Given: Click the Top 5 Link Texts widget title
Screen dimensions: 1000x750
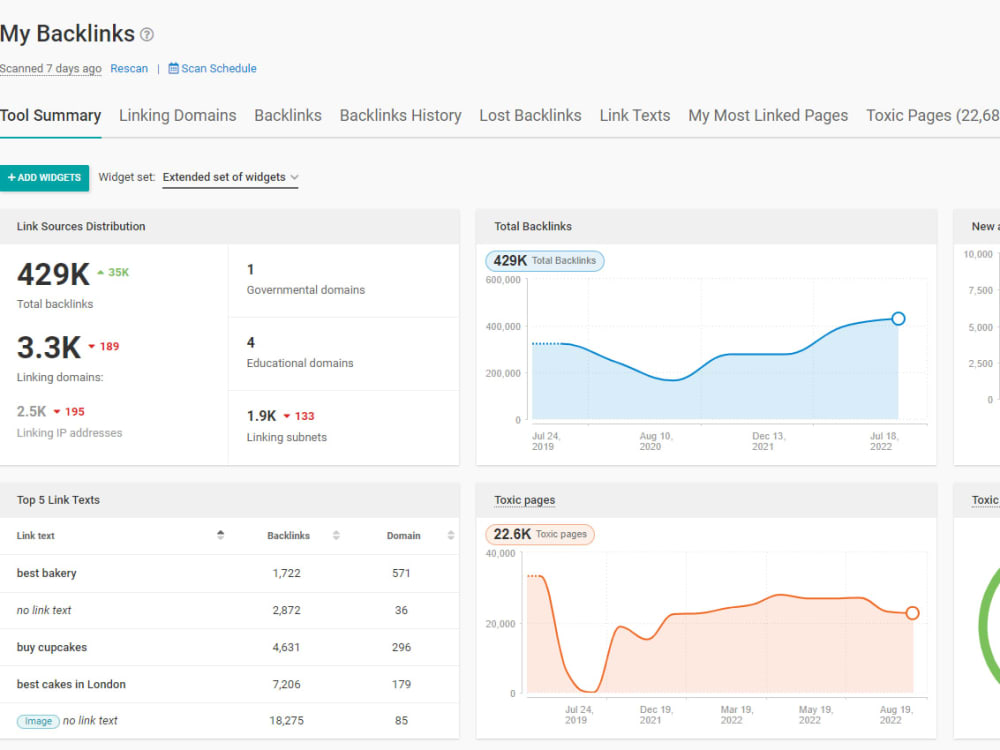Looking at the screenshot, I should tap(58, 500).
